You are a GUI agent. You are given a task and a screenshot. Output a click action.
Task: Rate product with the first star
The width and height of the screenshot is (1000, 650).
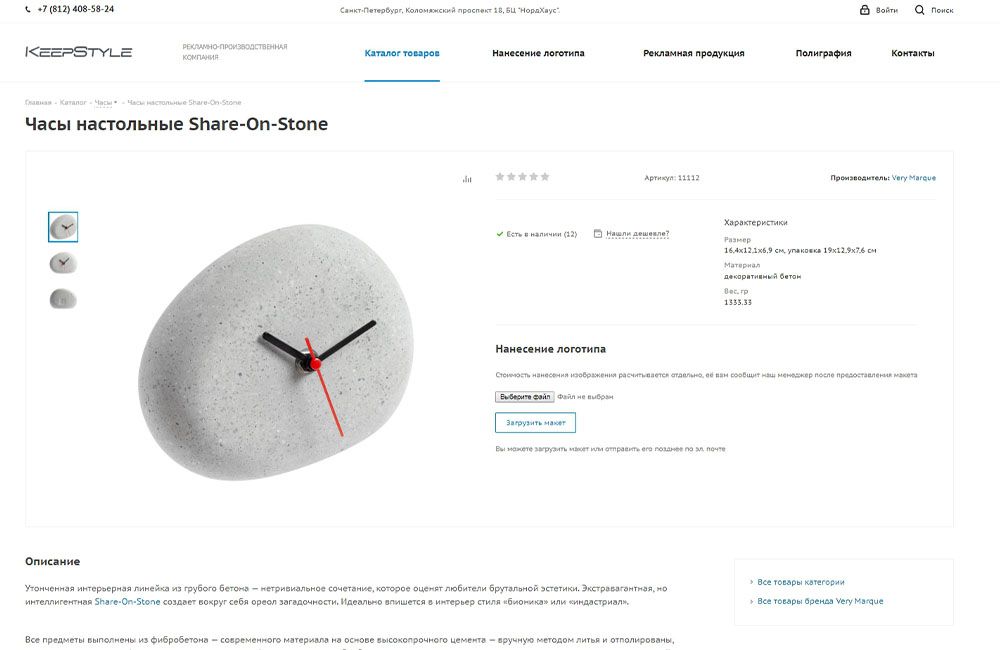click(x=500, y=177)
